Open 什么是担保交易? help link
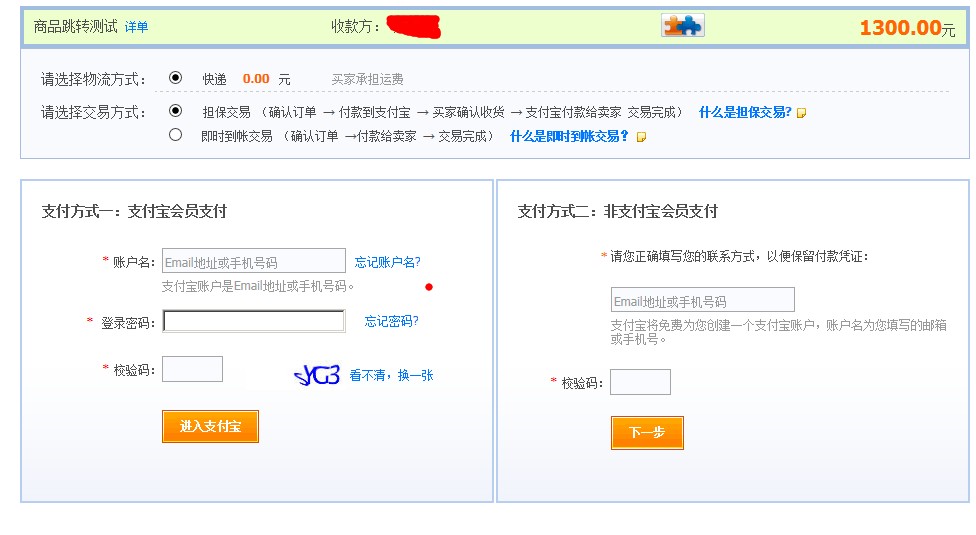Viewport: 976px width, 535px height. click(x=745, y=112)
